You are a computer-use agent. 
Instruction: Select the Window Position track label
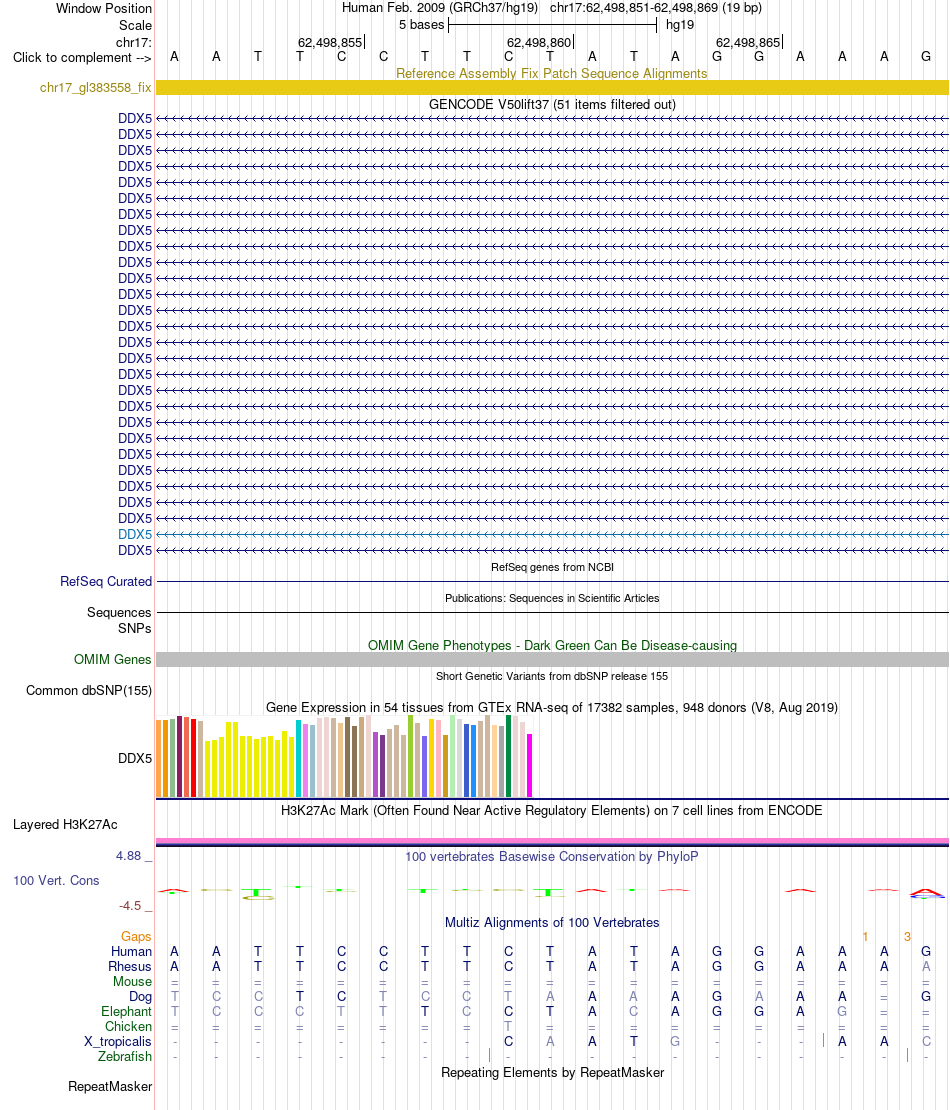(x=104, y=8)
